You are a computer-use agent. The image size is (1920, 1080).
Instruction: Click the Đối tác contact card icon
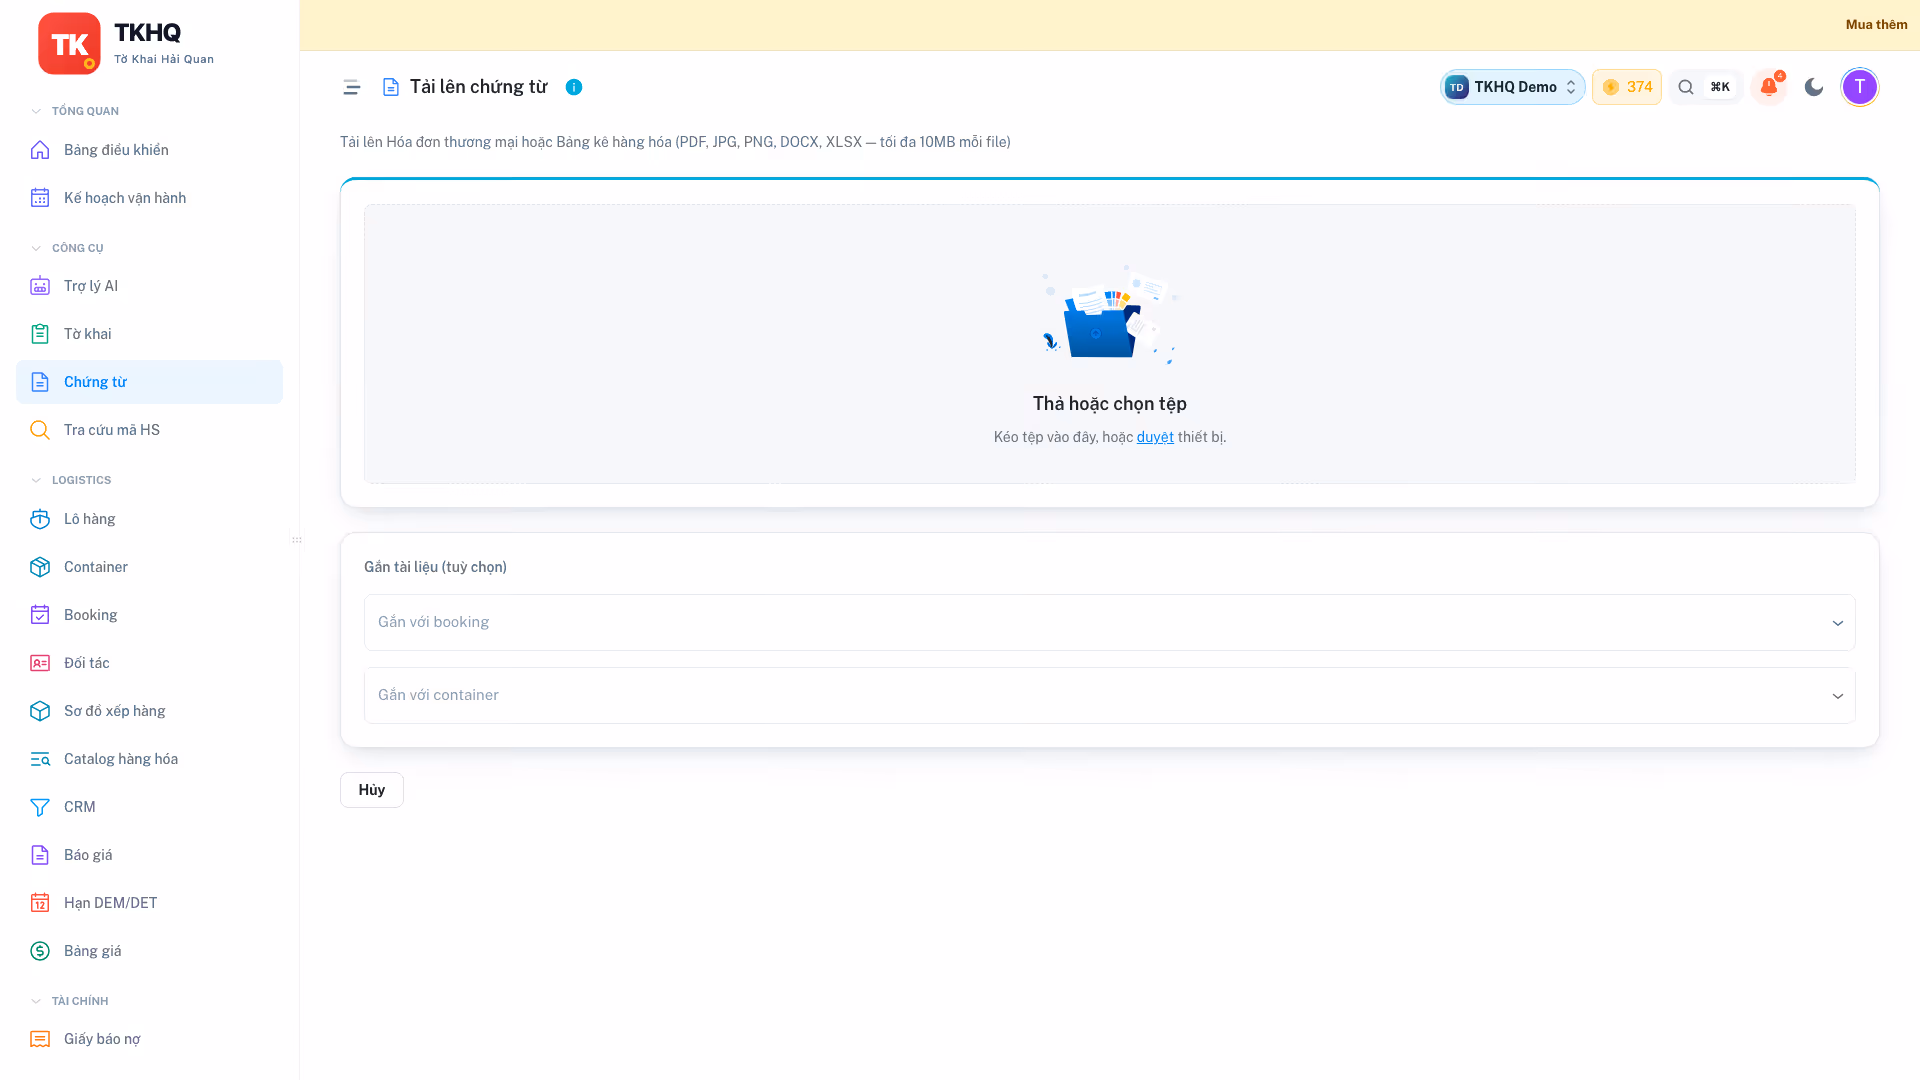click(40, 663)
